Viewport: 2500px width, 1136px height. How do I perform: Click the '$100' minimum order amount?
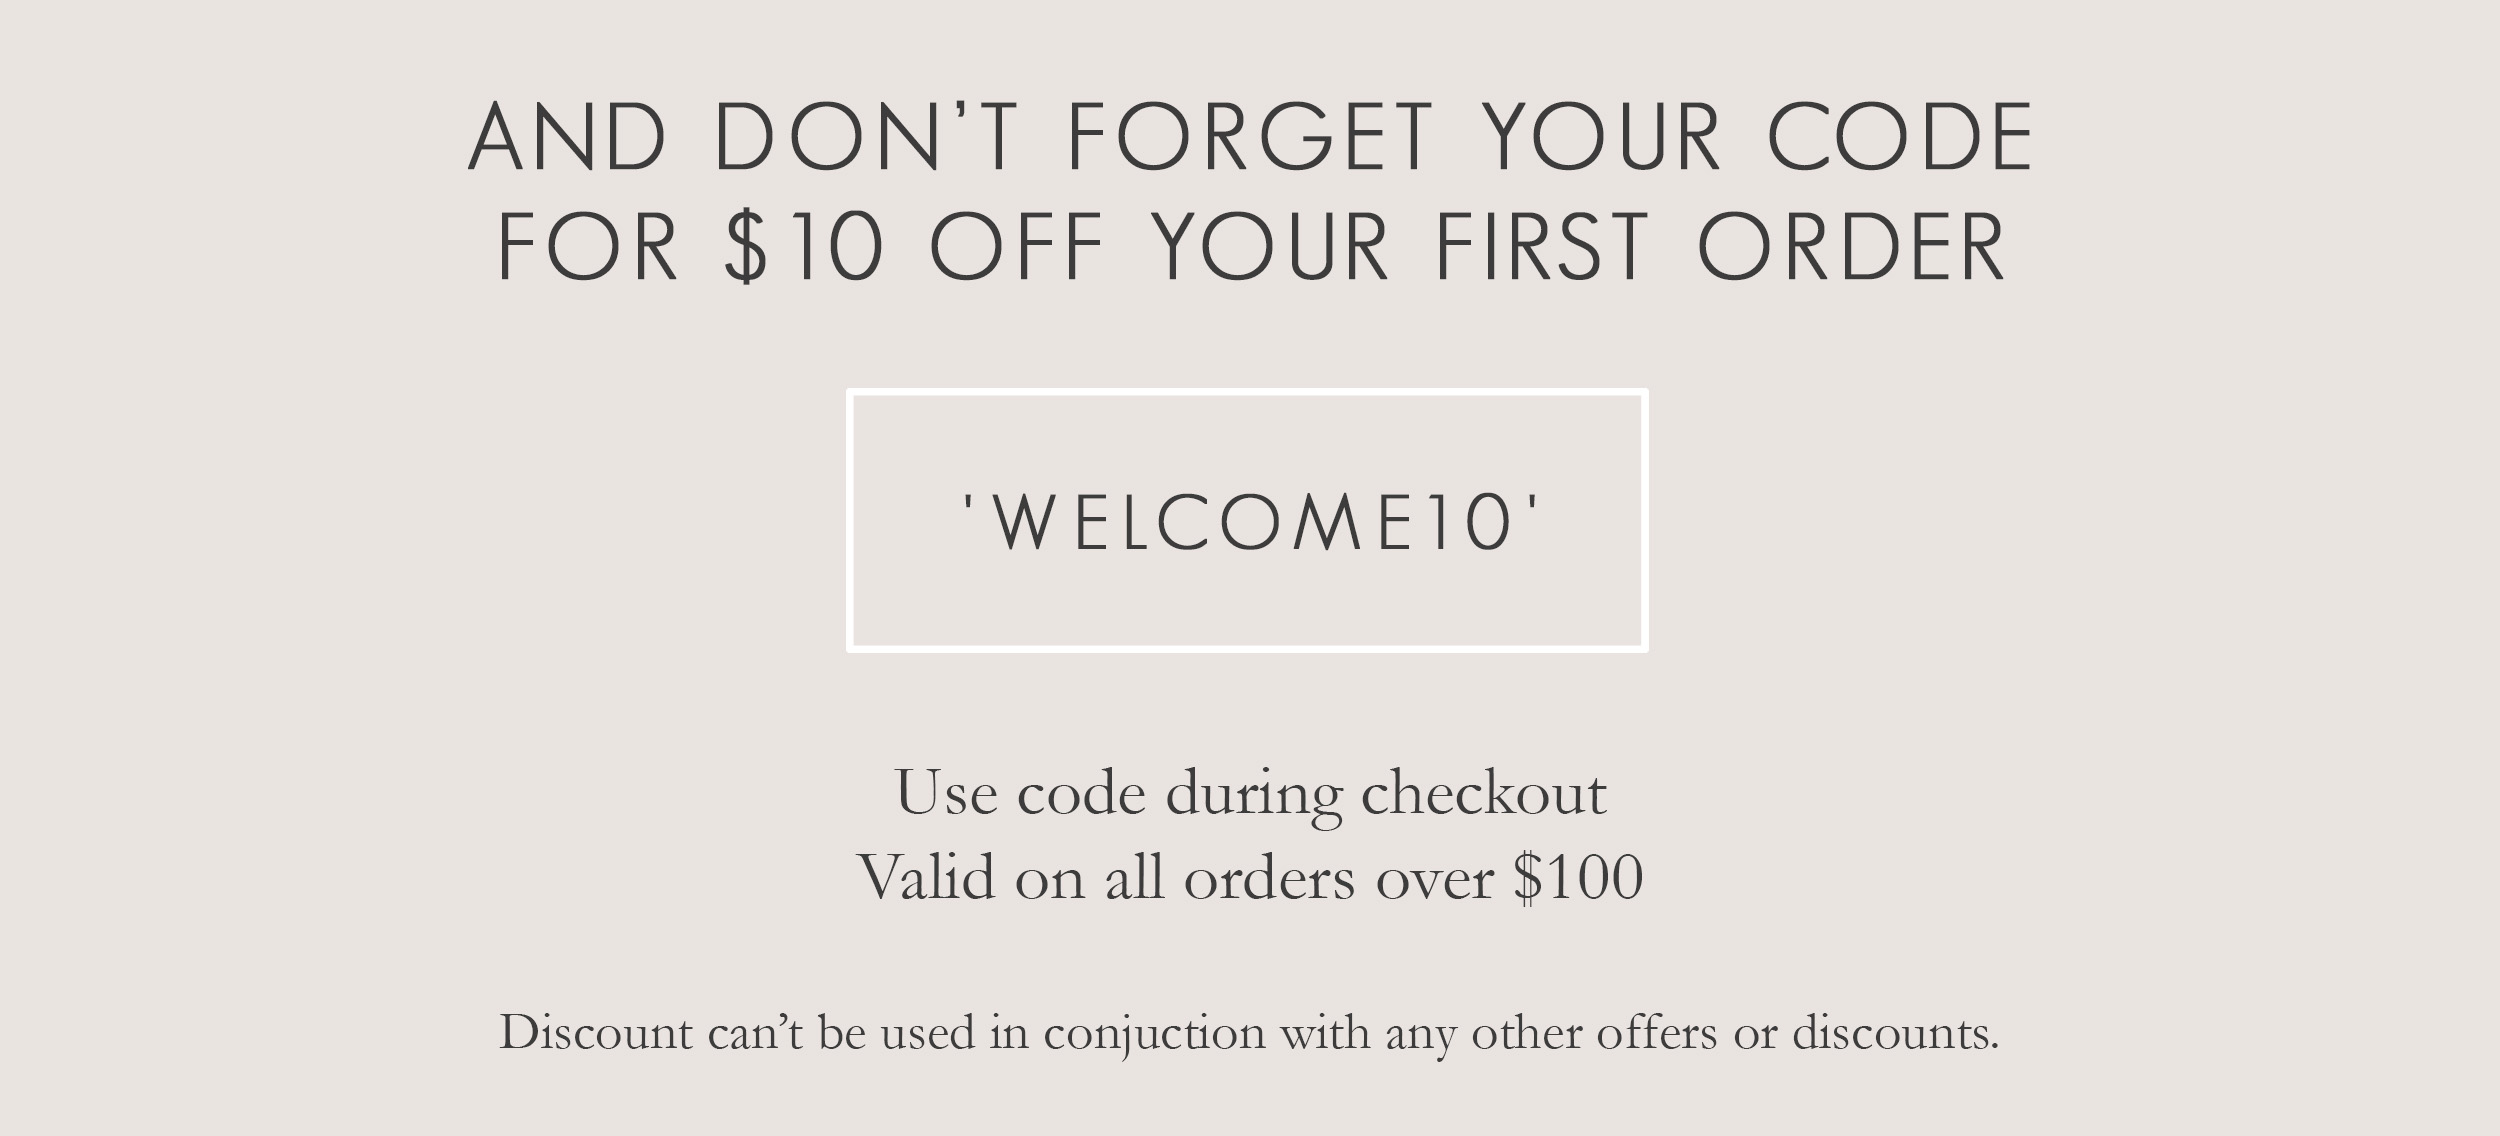[1578, 878]
